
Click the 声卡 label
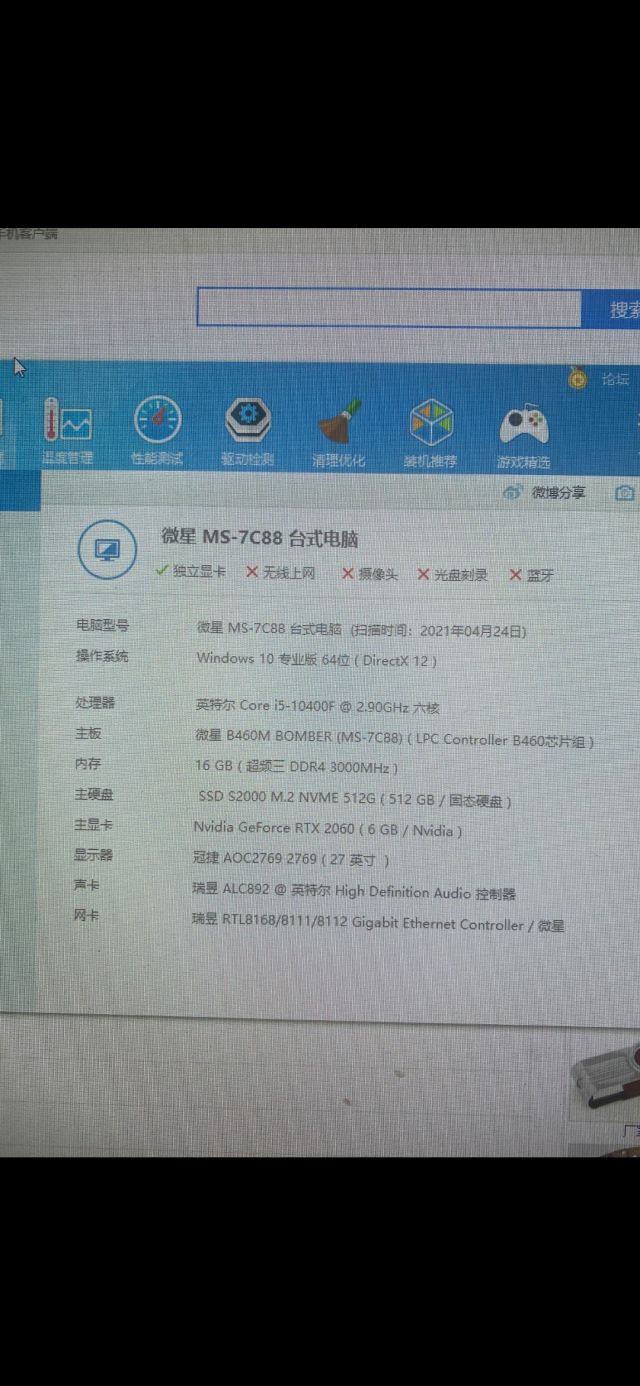tap(87, 885)
